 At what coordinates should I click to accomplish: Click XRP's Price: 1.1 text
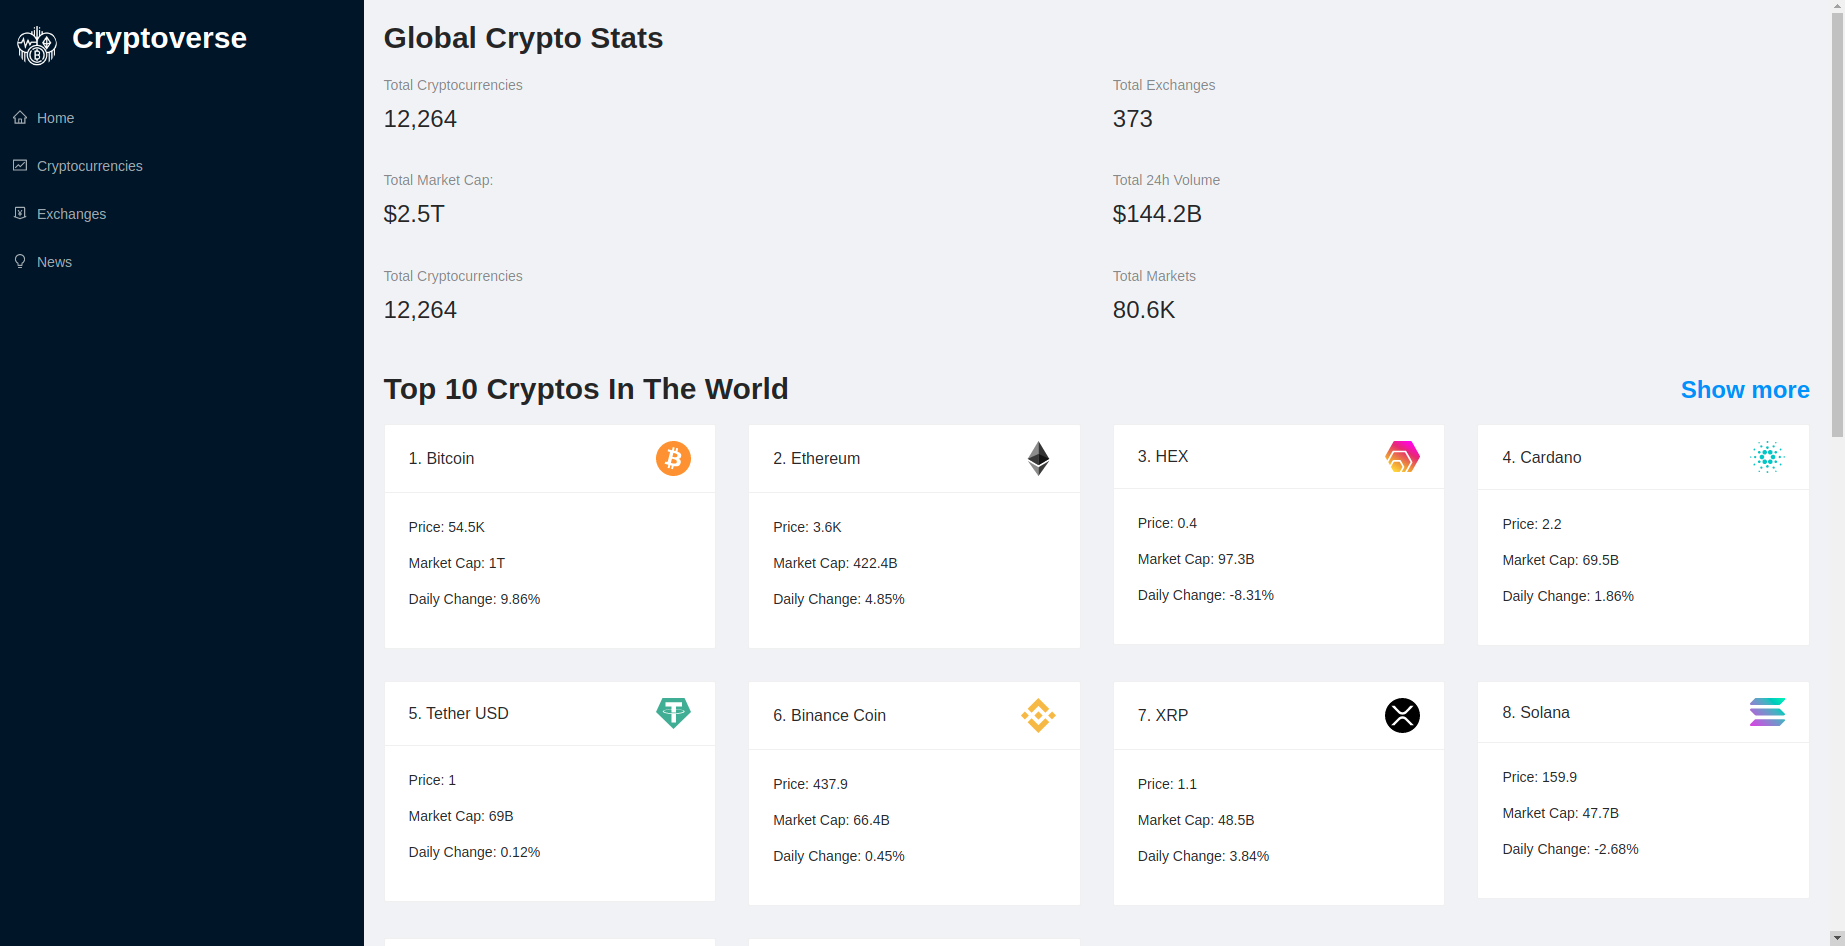tap(1167, 784)
